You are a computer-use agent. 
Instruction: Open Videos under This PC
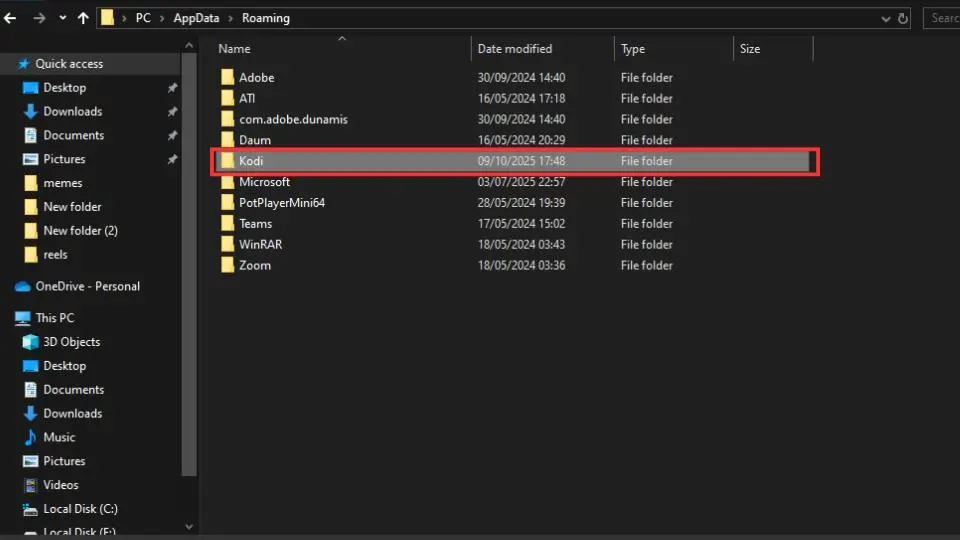pyautogui.click(x=61, y=485)
